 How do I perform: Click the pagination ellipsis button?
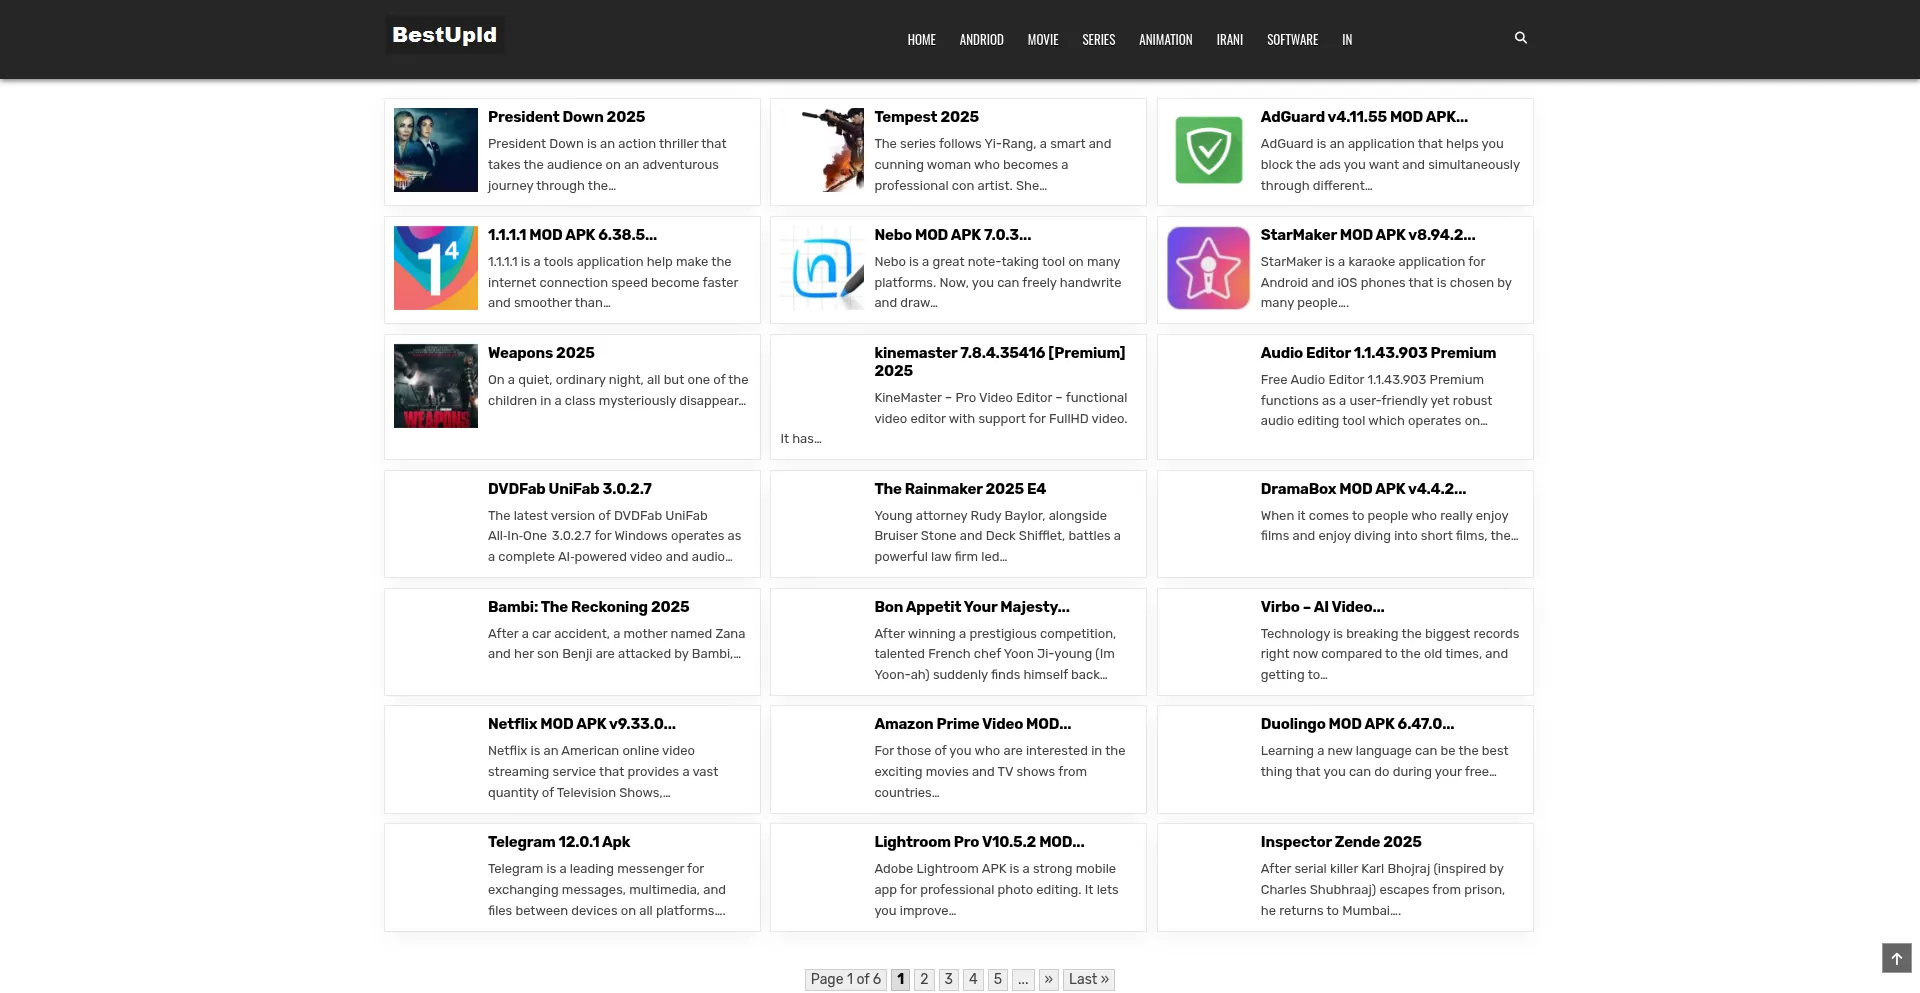1023,979
